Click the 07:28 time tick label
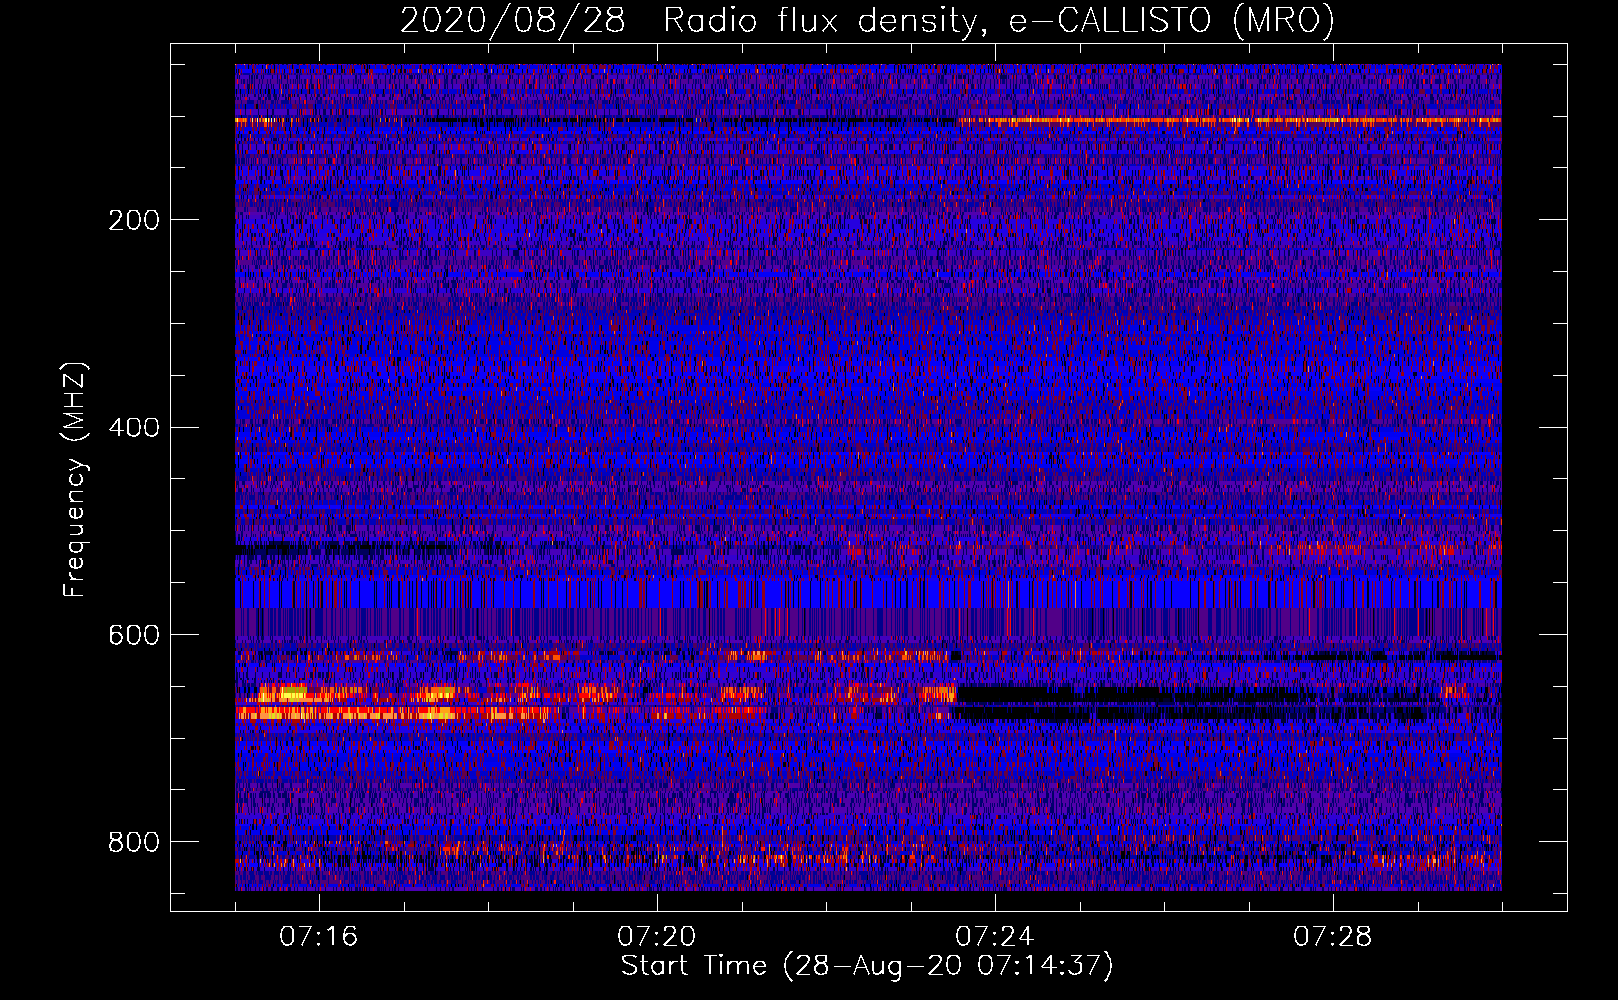 point(1333,937)
